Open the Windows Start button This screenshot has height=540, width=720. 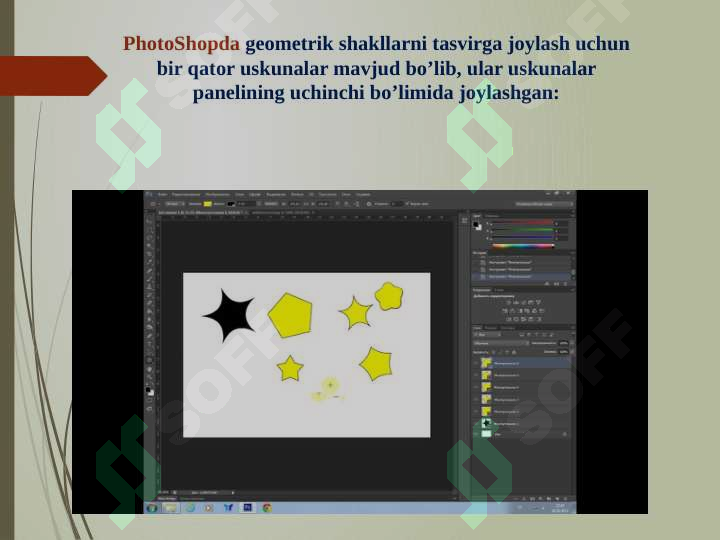point(152,507)
